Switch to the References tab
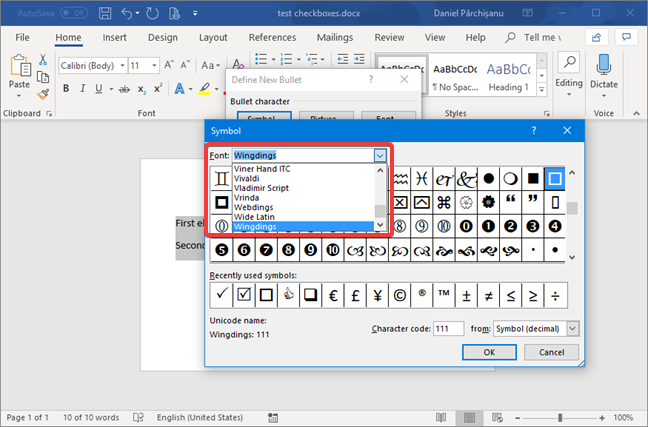 click(x=272, y=37)
